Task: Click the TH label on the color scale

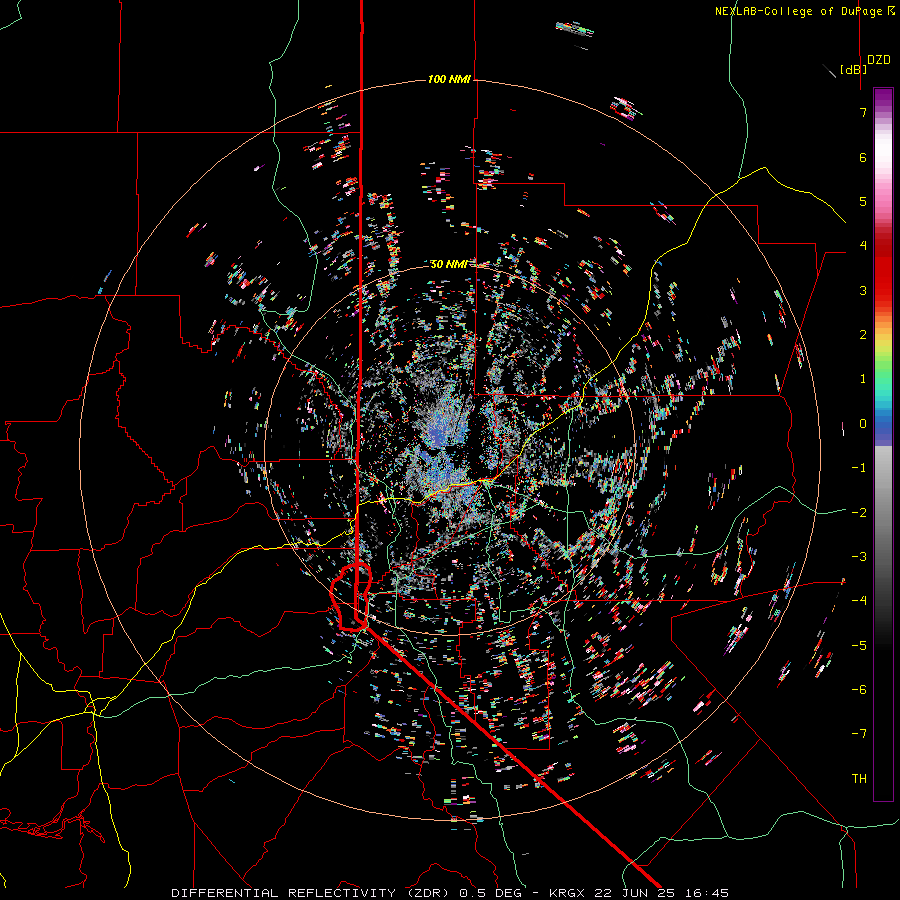Action: click(x=859, y=779)
